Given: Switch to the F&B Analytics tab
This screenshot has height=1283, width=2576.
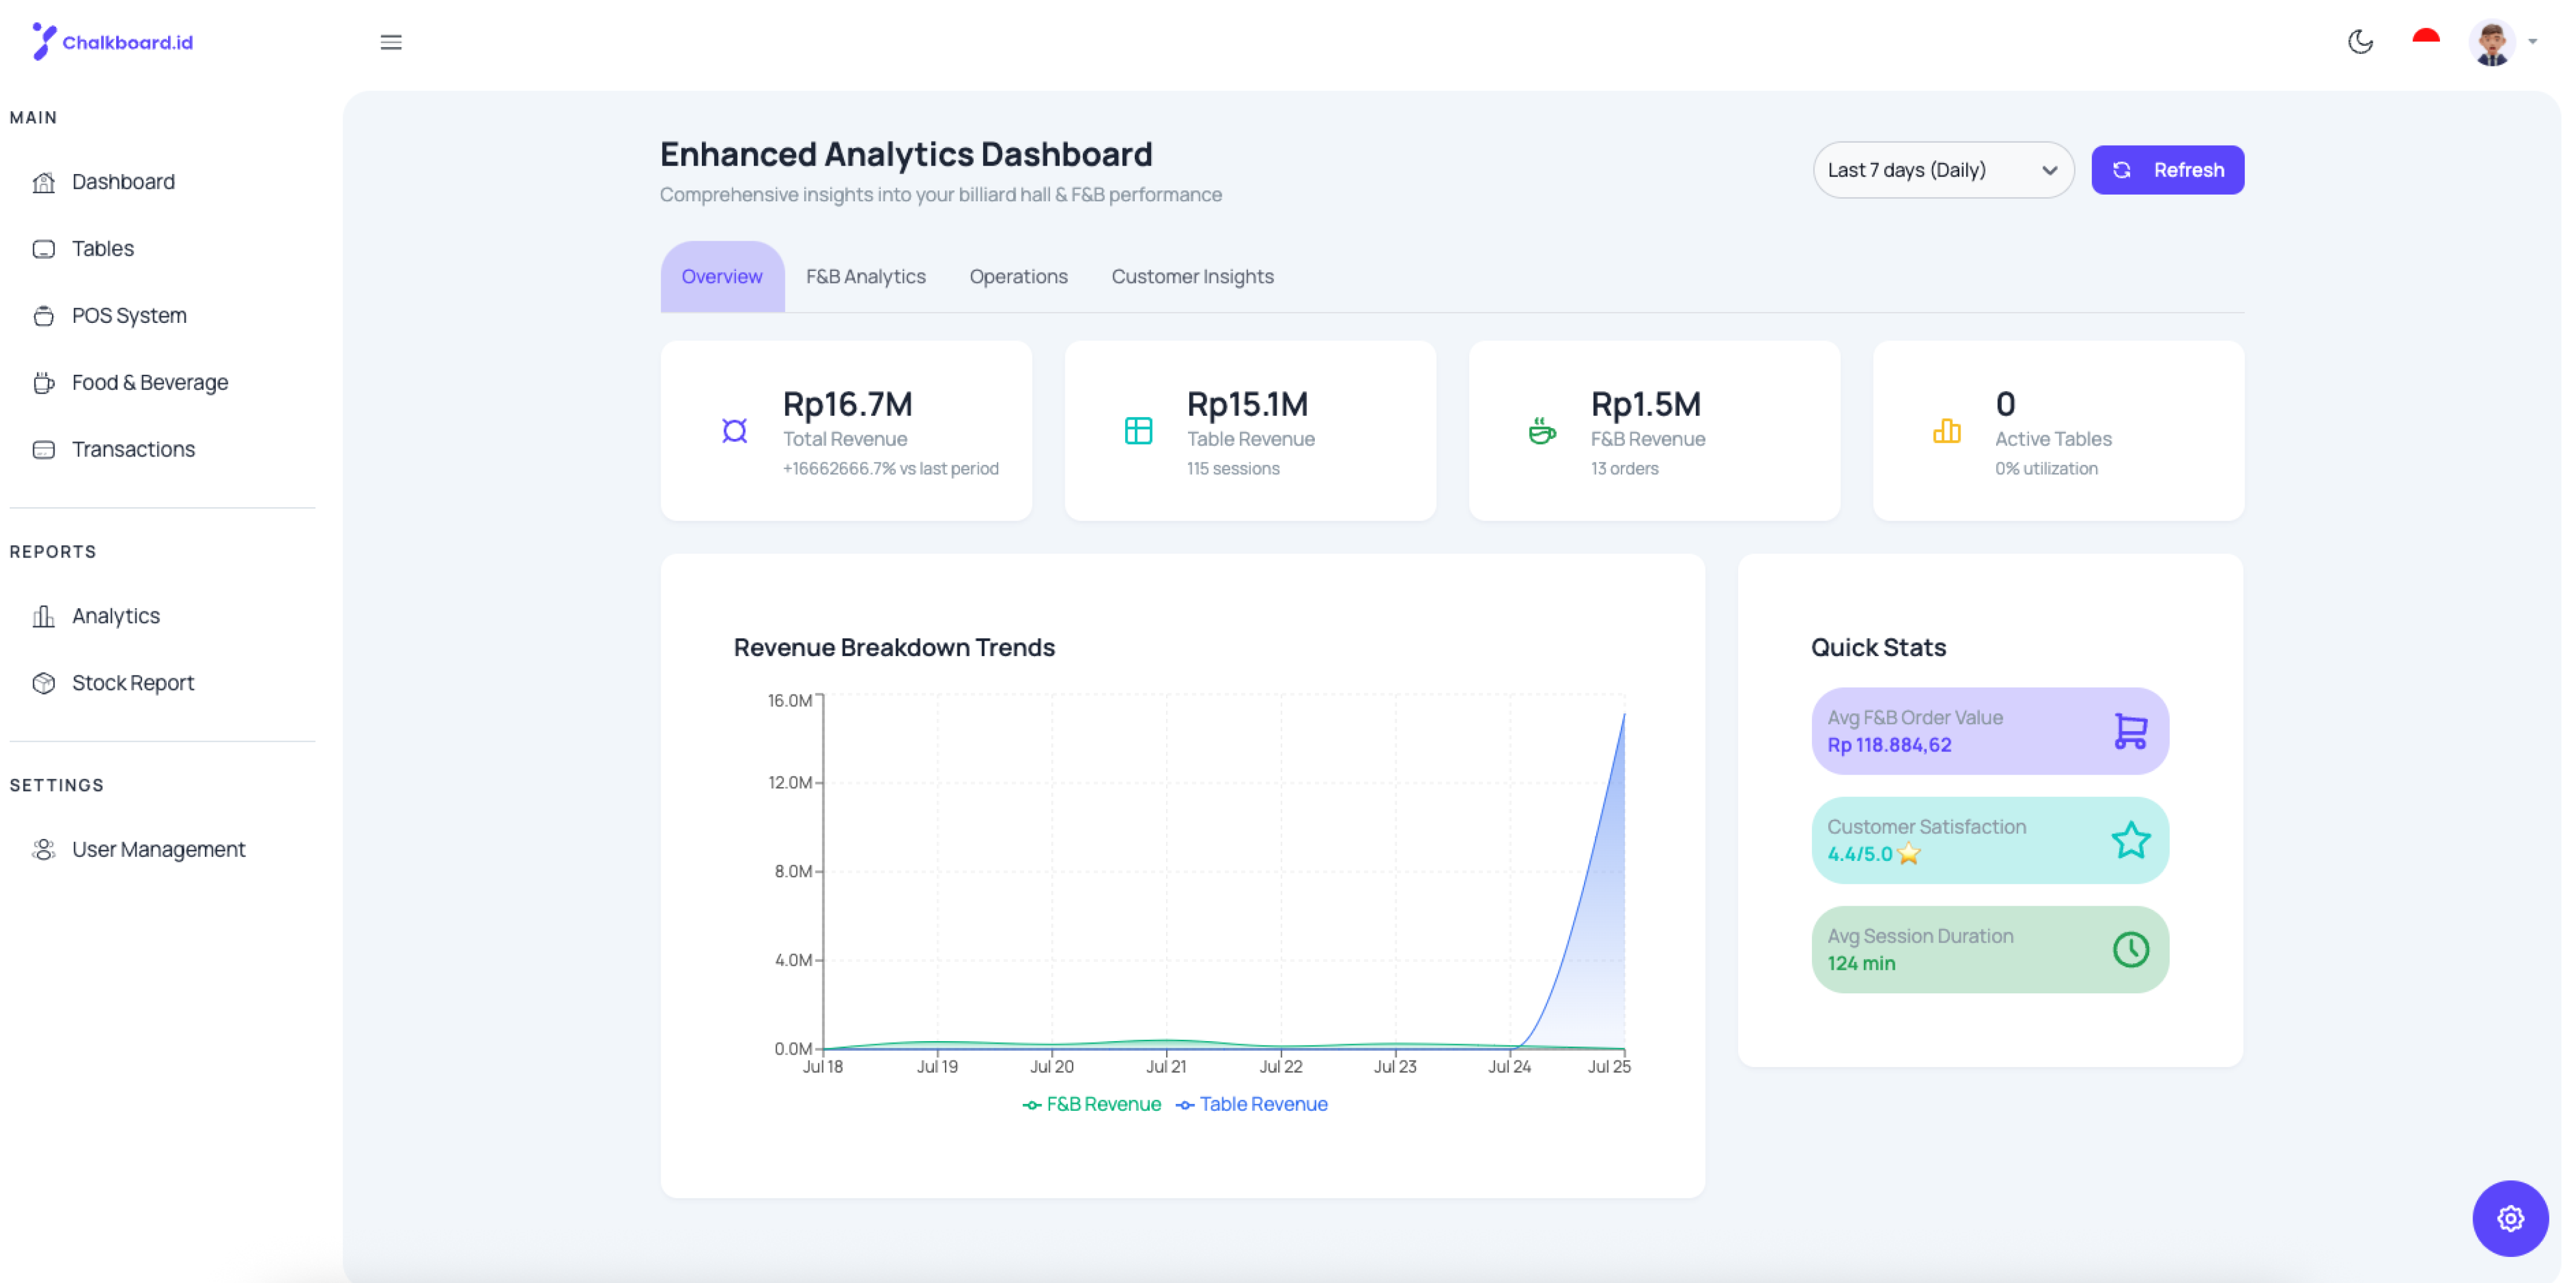Looking at the screenshot, I should (866, 276).
